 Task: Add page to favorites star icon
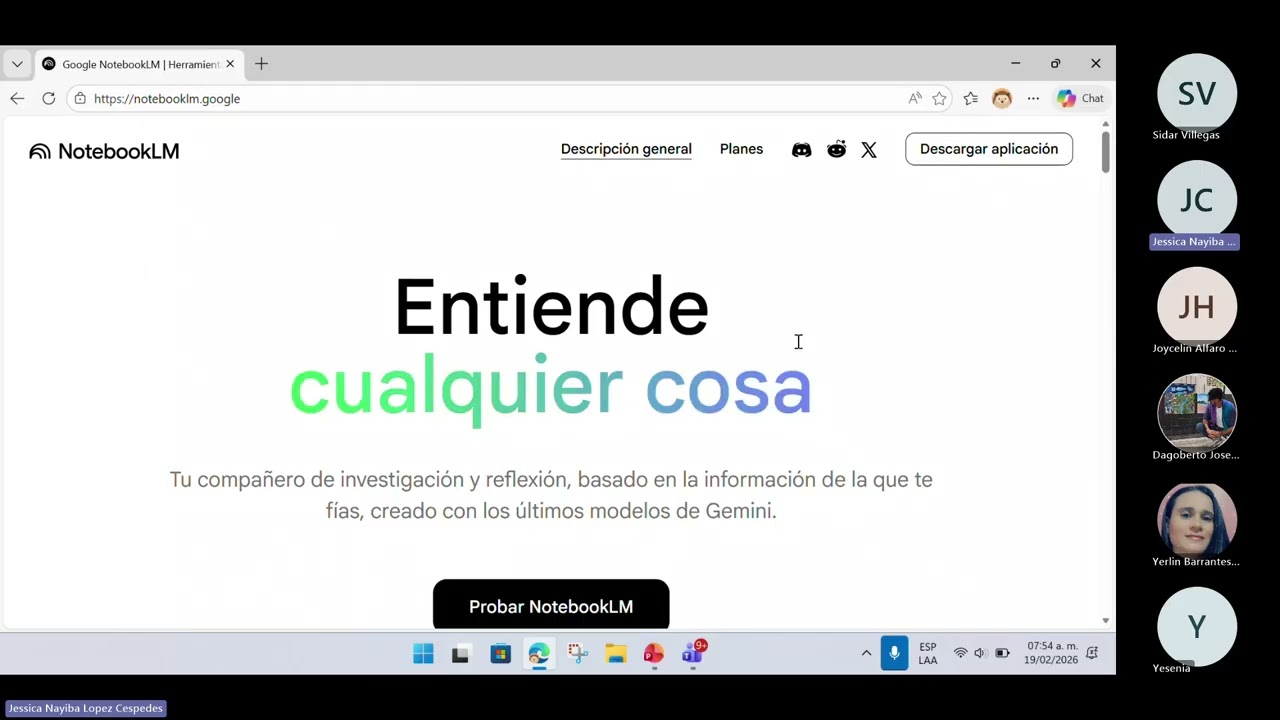[939, 98]
